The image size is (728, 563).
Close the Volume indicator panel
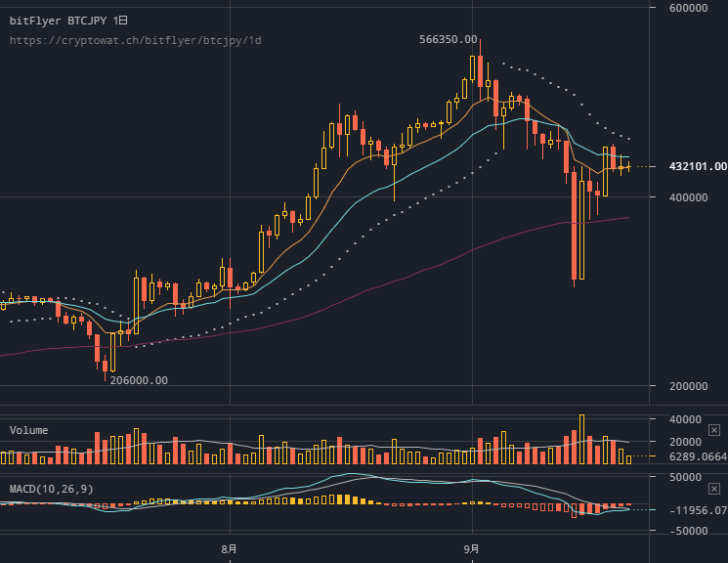714,429
